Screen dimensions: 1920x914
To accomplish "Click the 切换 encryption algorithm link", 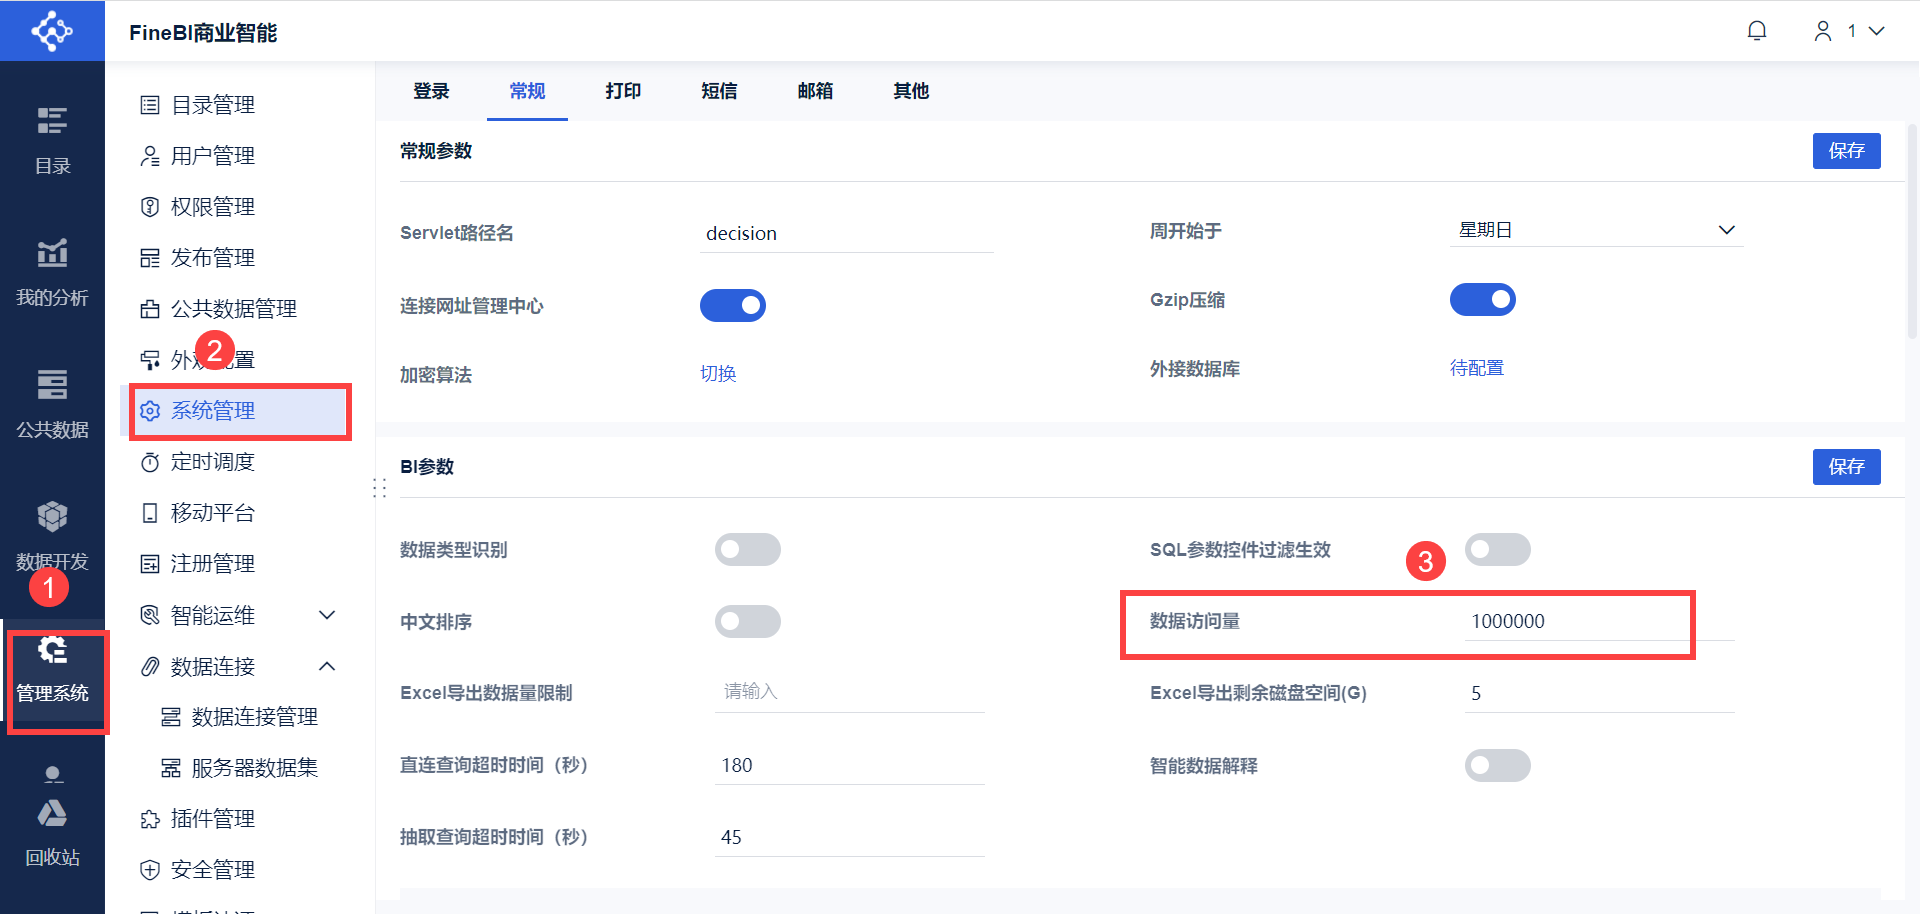I will pos(718,374).
